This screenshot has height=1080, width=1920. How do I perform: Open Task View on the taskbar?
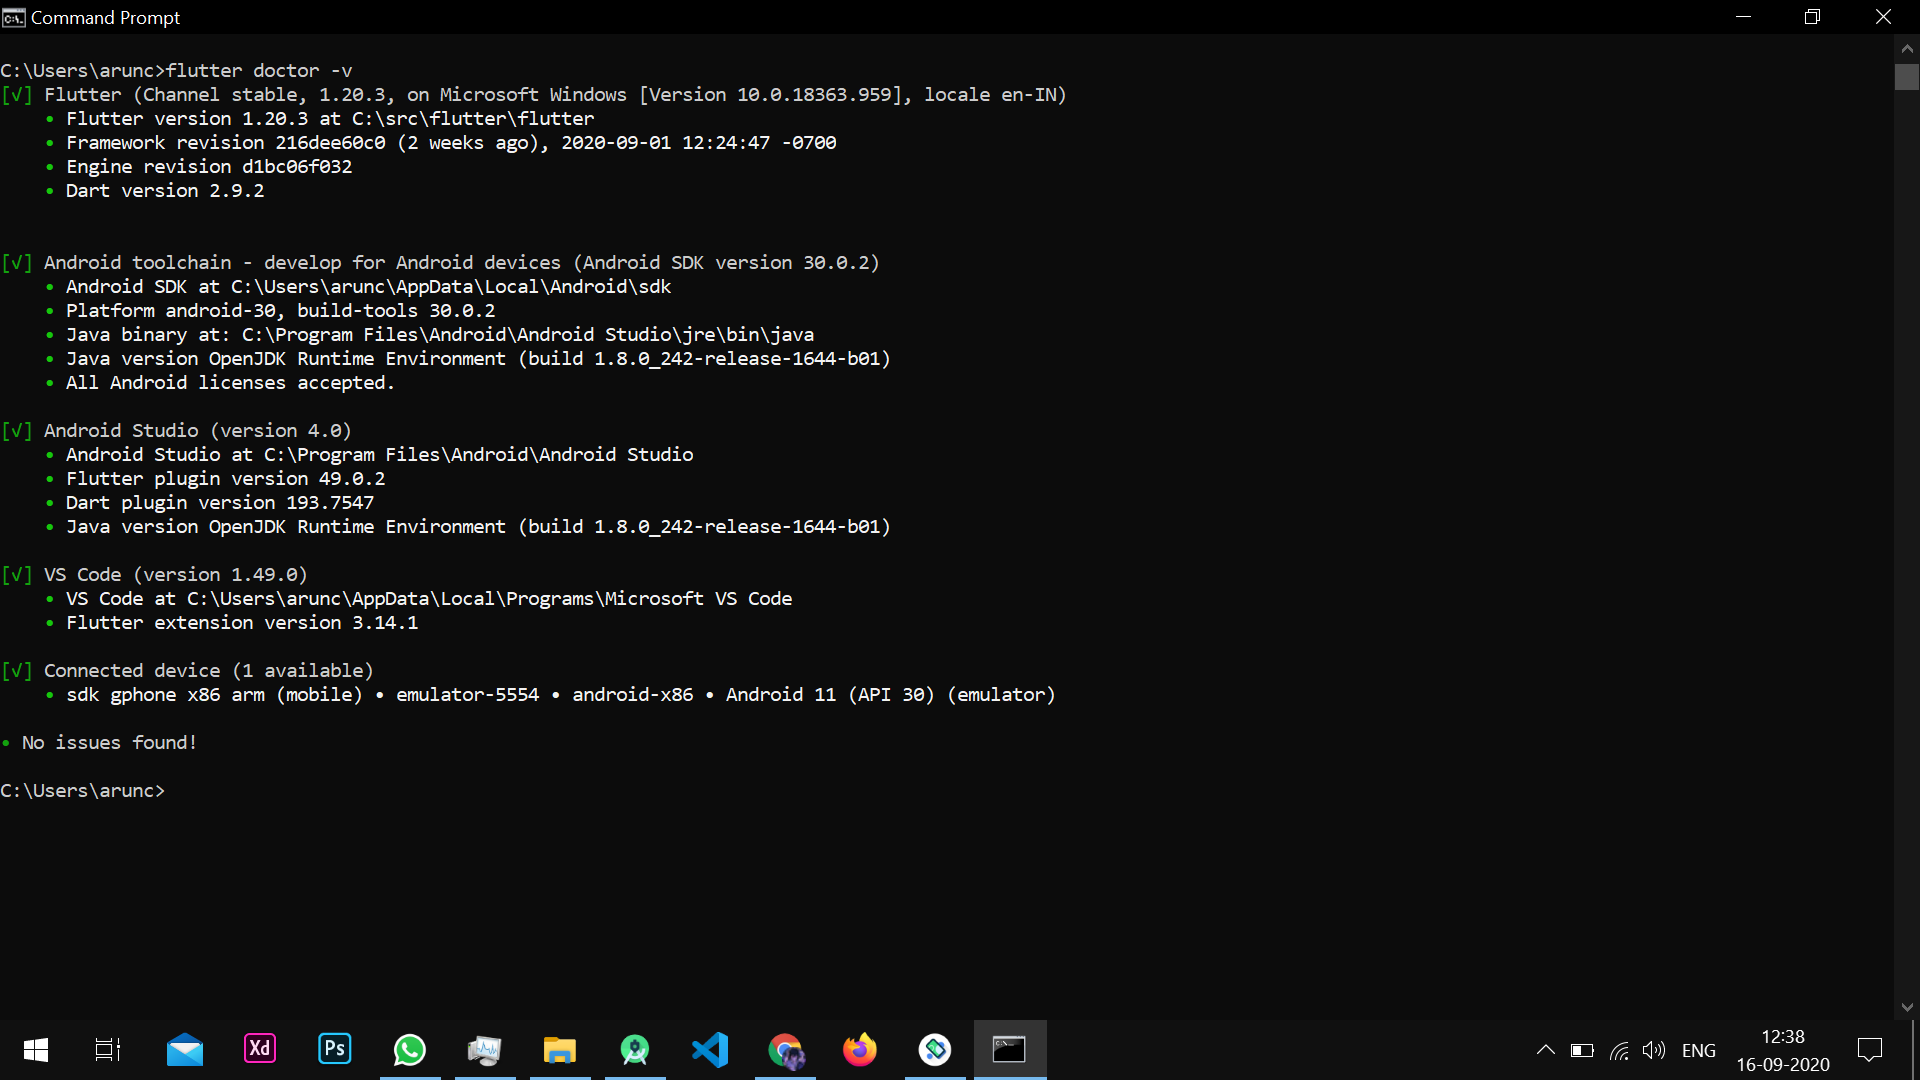click(x=107, y=1050)
